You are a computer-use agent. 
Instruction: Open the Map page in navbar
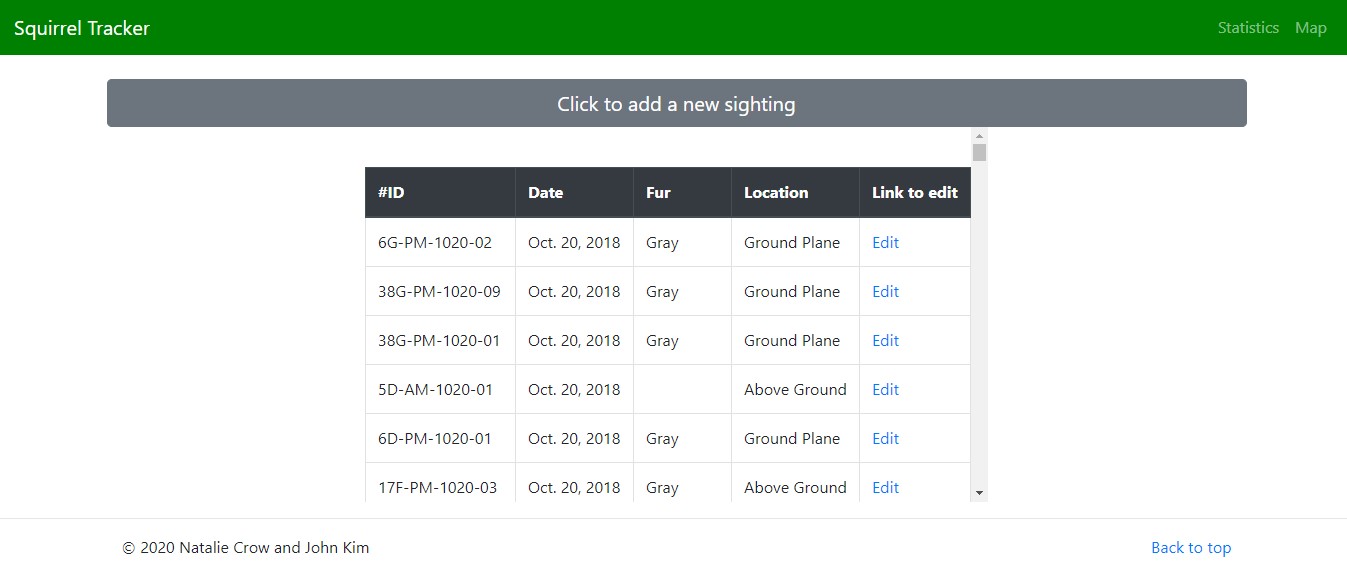pos(1311,28)
